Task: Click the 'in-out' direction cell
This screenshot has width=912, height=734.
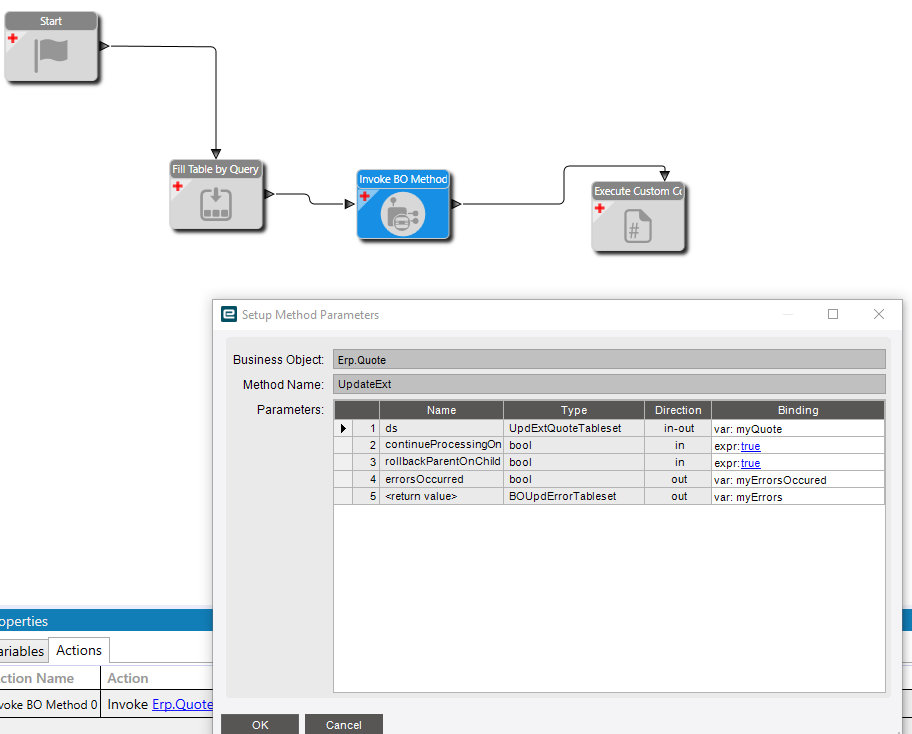Action: (x=678, y=428)
